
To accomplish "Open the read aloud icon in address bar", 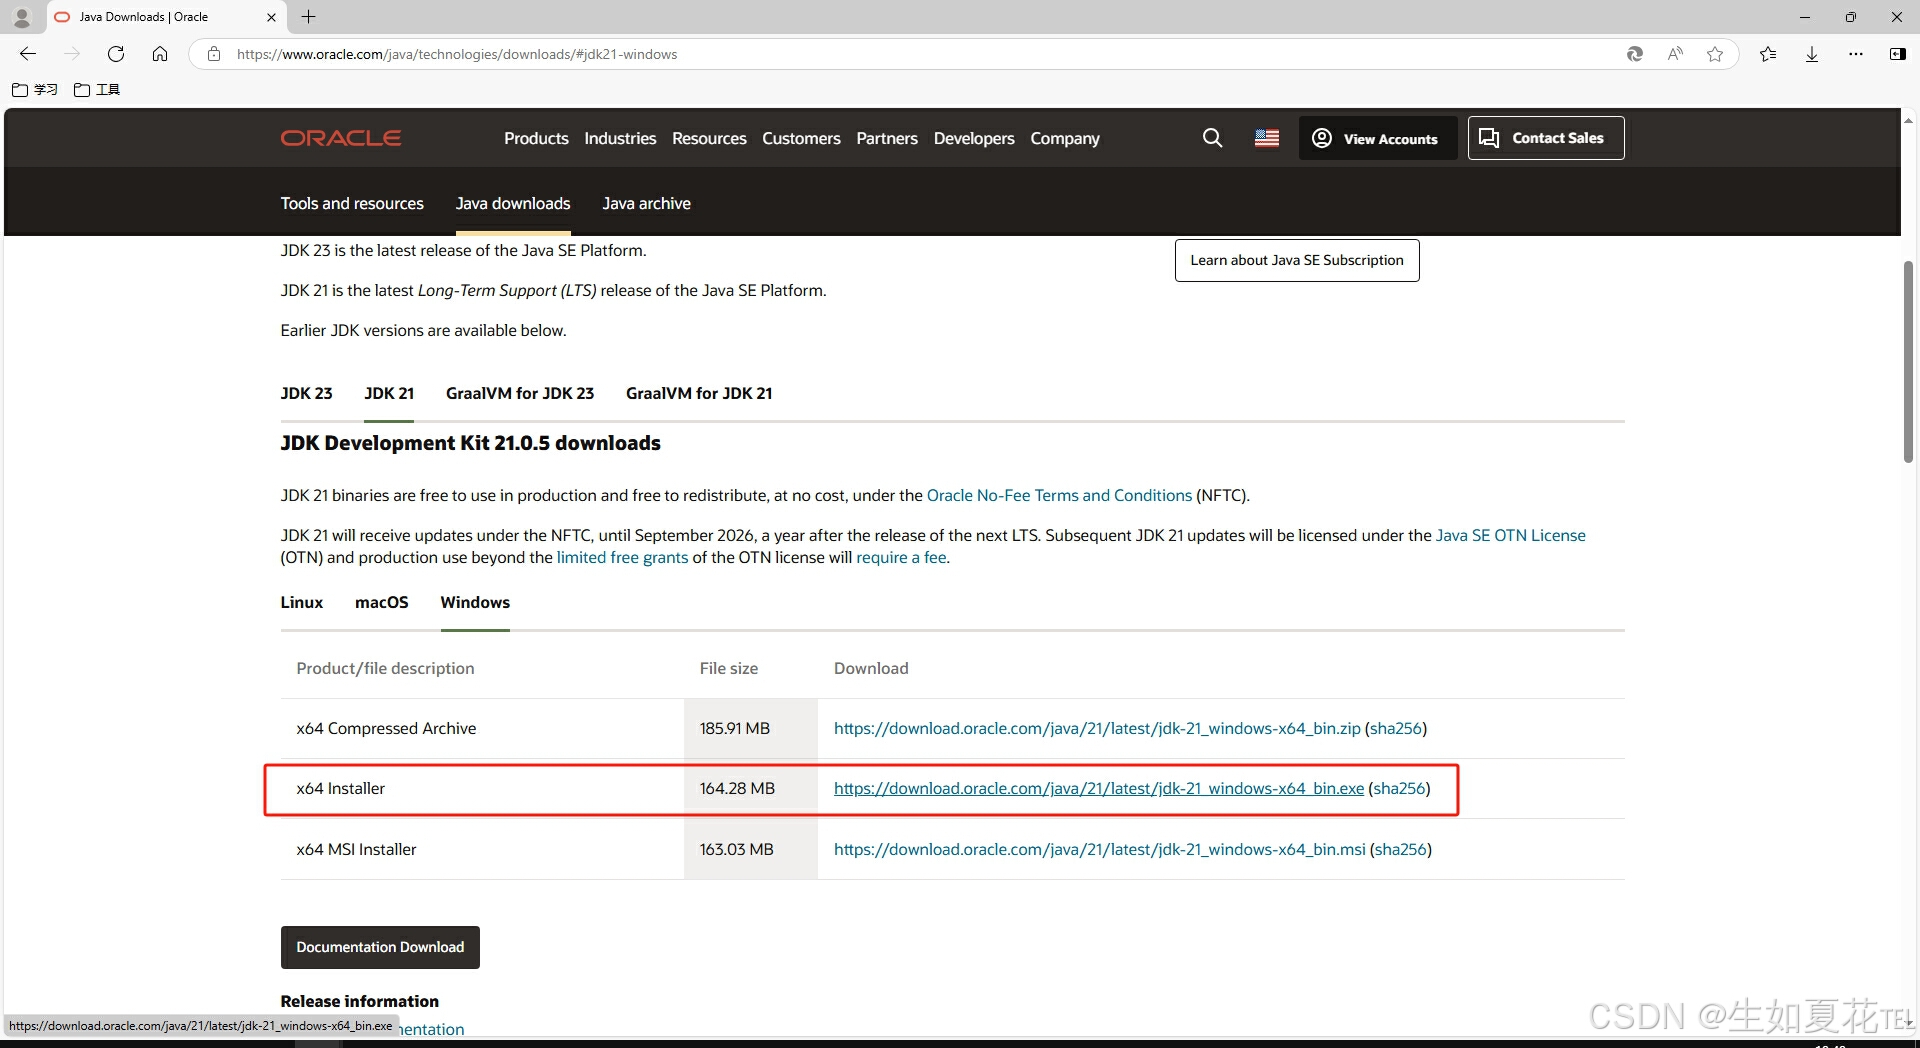I will (x=1675, y=54).
